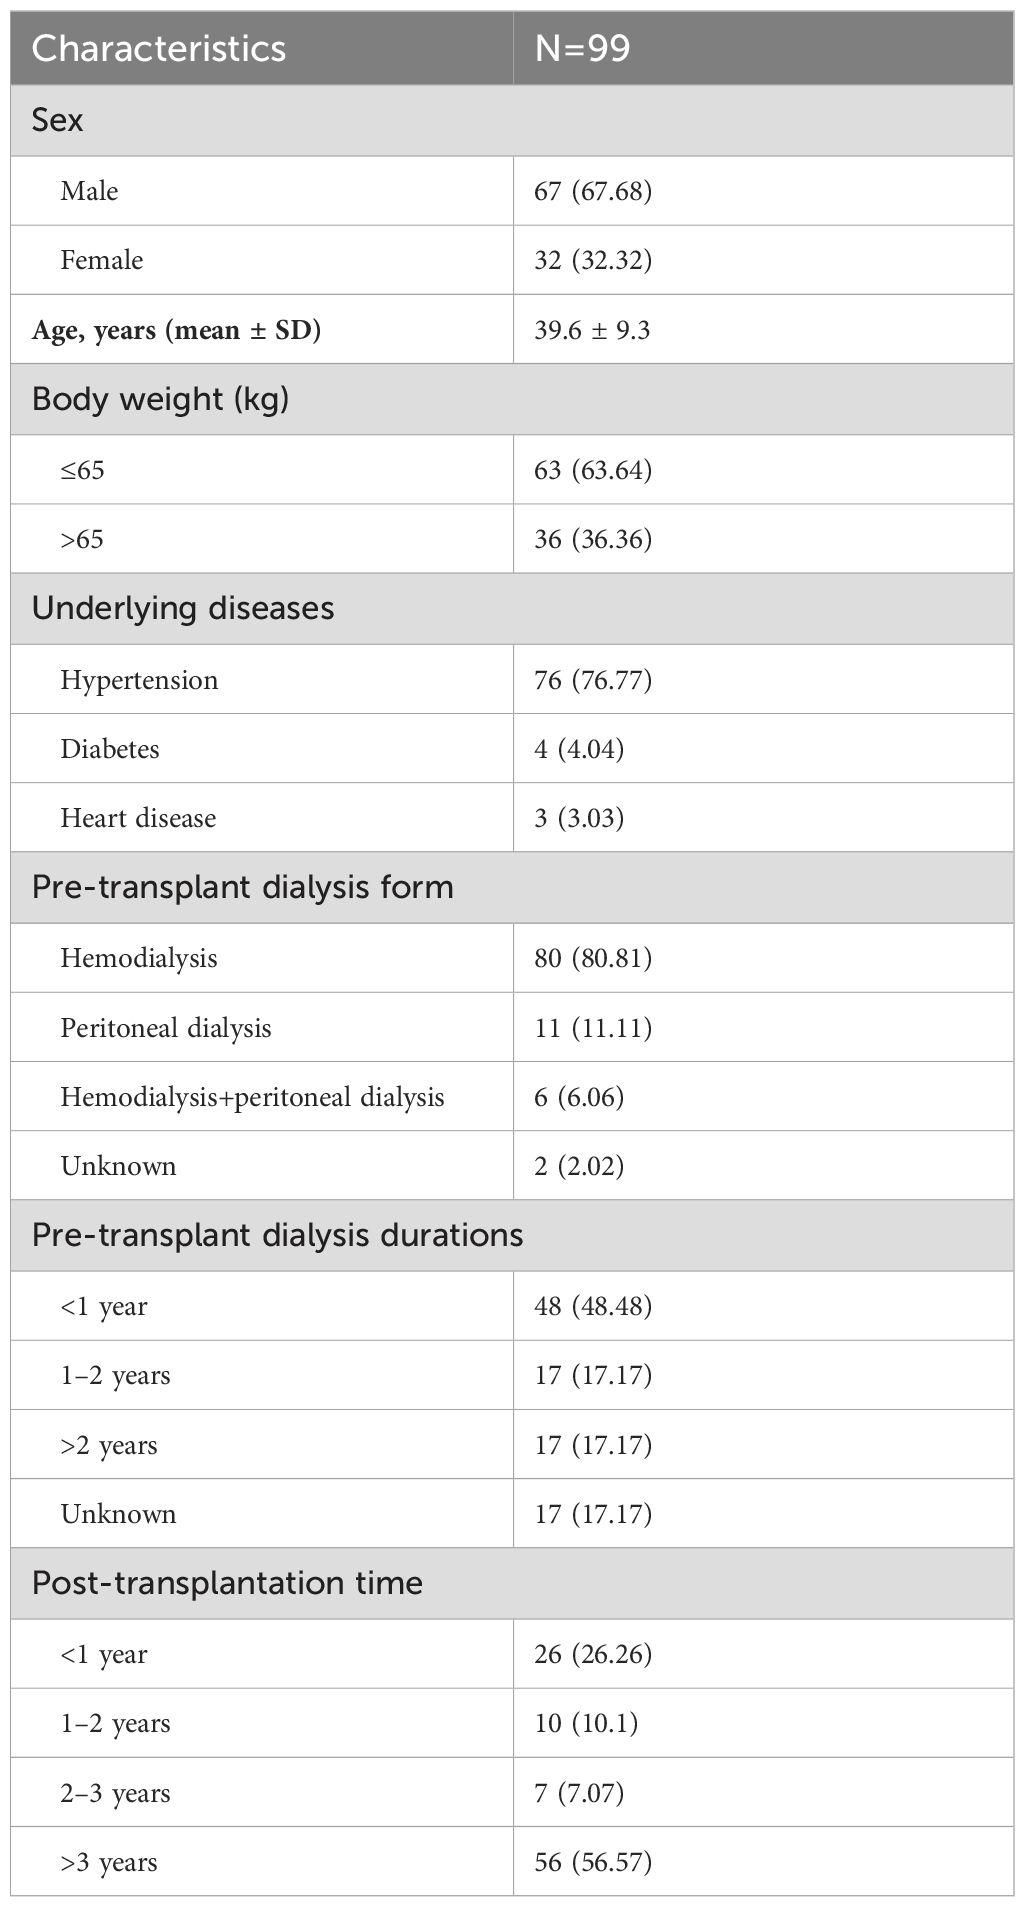Select the Female row label
Image resolution: width=1025 pixels, height=1907 pixels.
pos(101,260)
